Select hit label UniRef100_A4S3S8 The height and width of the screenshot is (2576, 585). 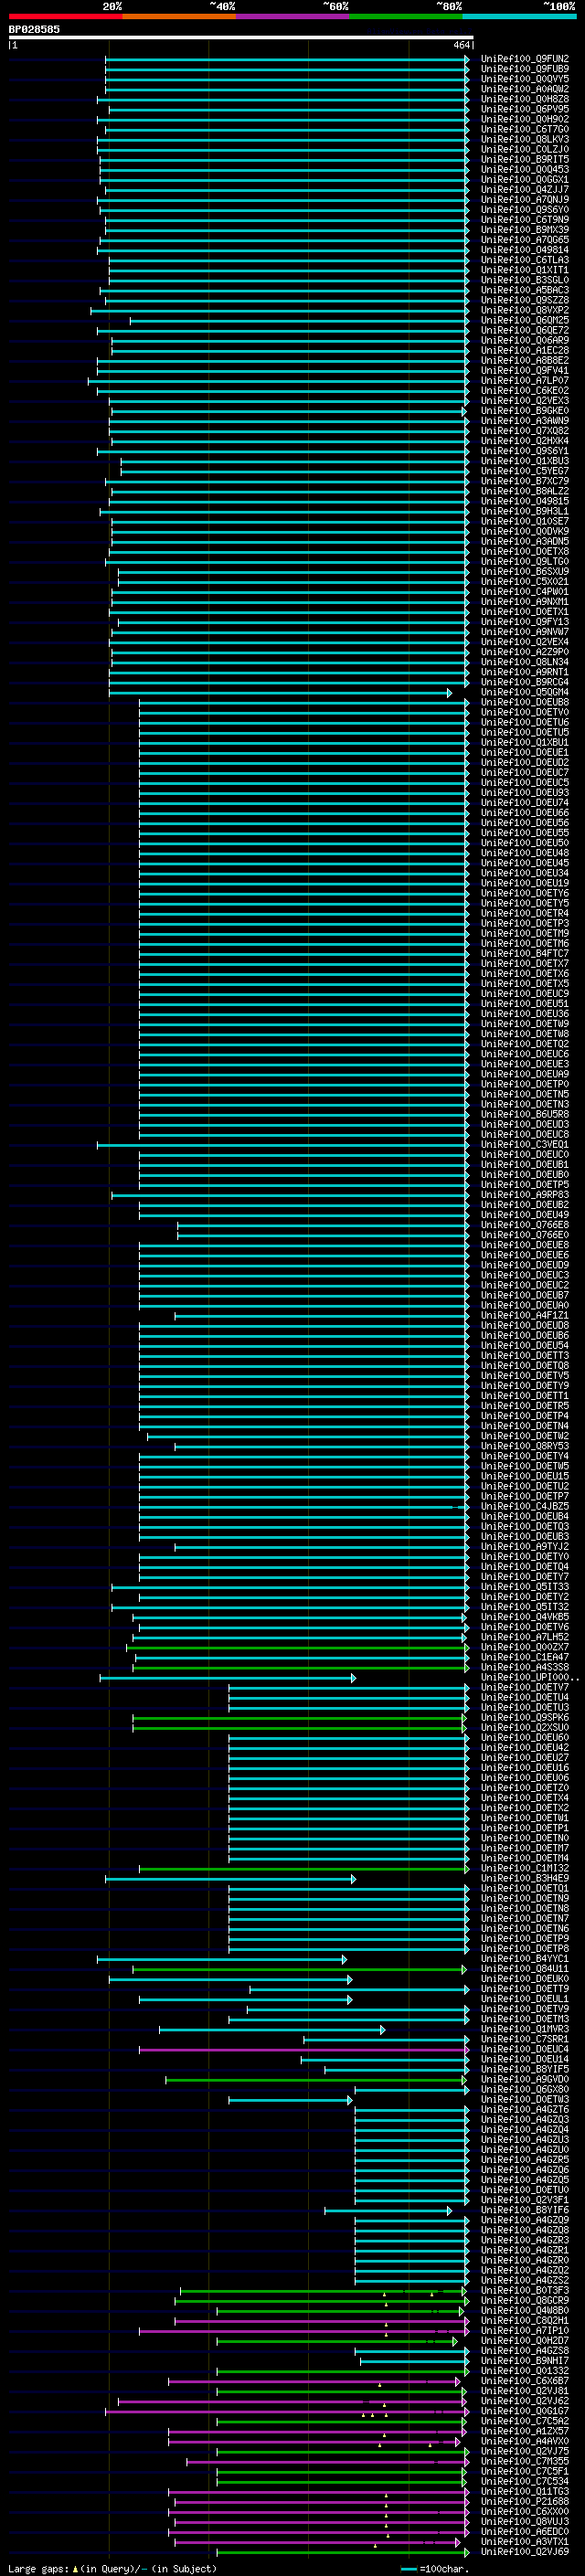click(x=525, y=1668)
